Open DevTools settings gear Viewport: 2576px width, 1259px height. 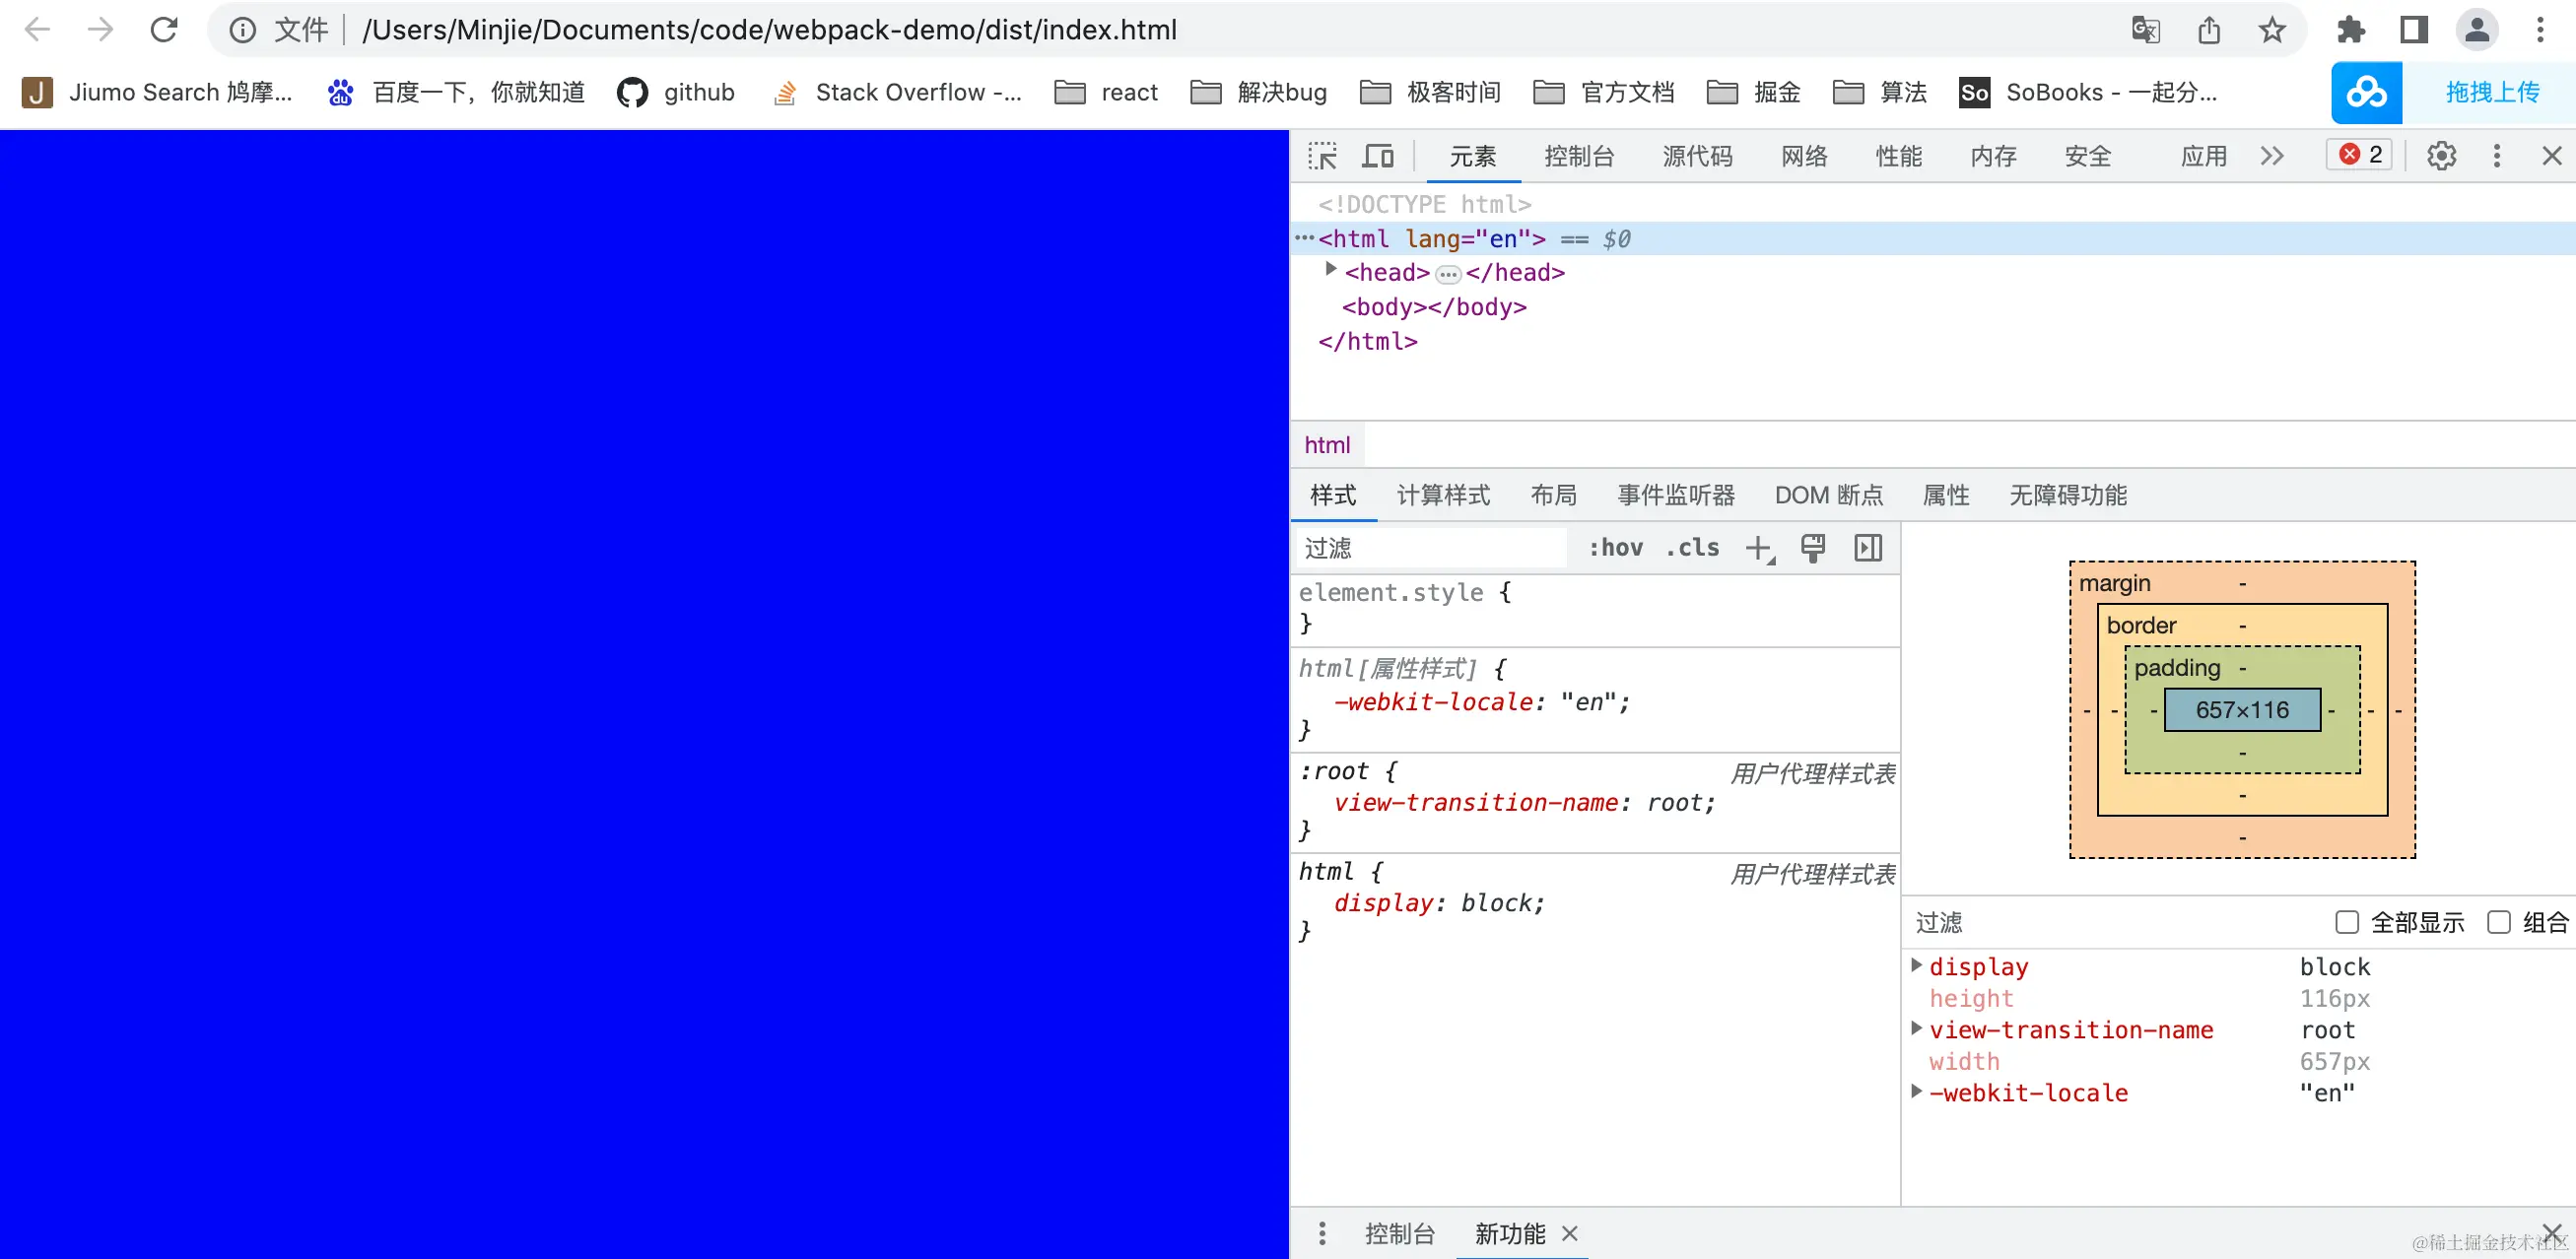click(x=2441, y=156)
